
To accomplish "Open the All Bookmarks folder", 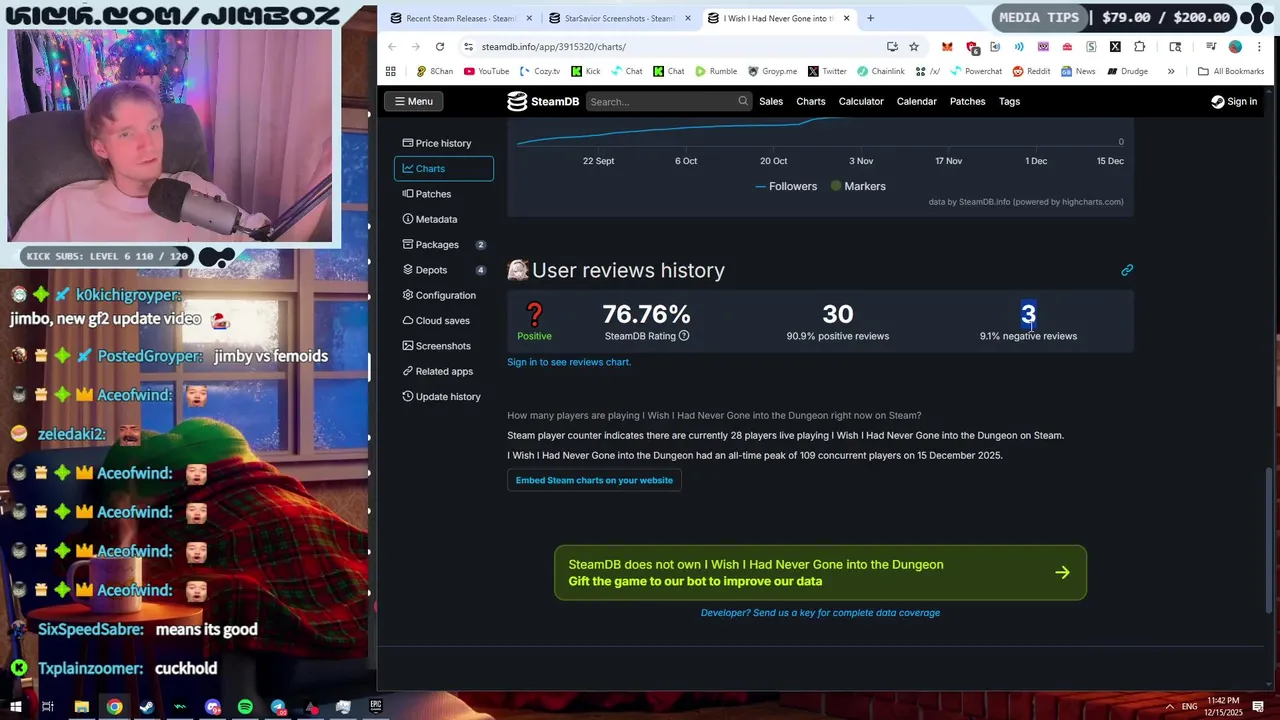I will point(1231,71).
